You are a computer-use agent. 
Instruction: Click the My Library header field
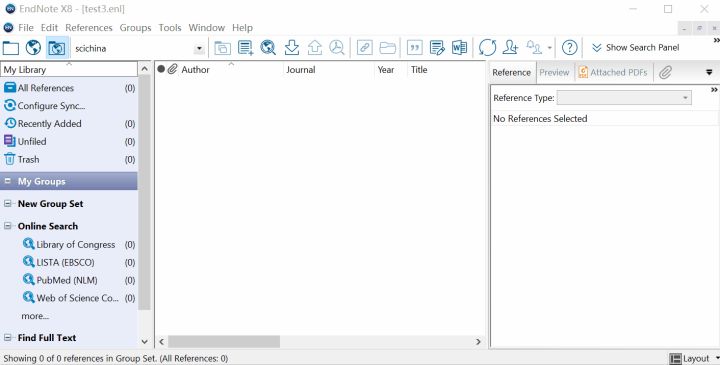(x=69, y=69)
